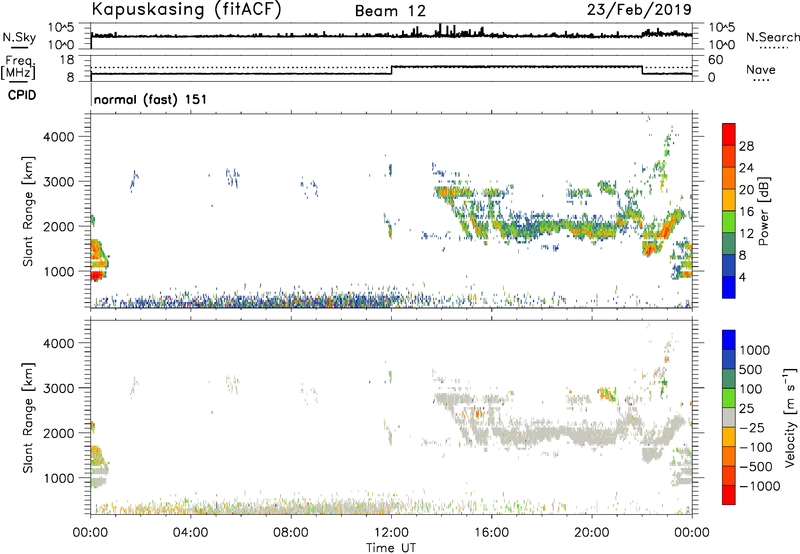Click the red -1000 velocity colorbar swatch
Image resolution: width=800 pixels, height=554 pixels.
pos(729,495)
